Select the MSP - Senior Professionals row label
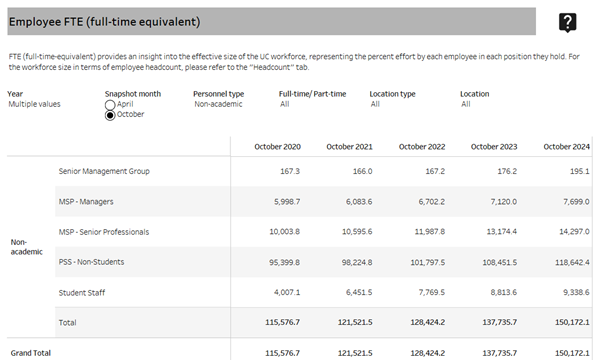600x360 pixels. [x=104, y=232]
